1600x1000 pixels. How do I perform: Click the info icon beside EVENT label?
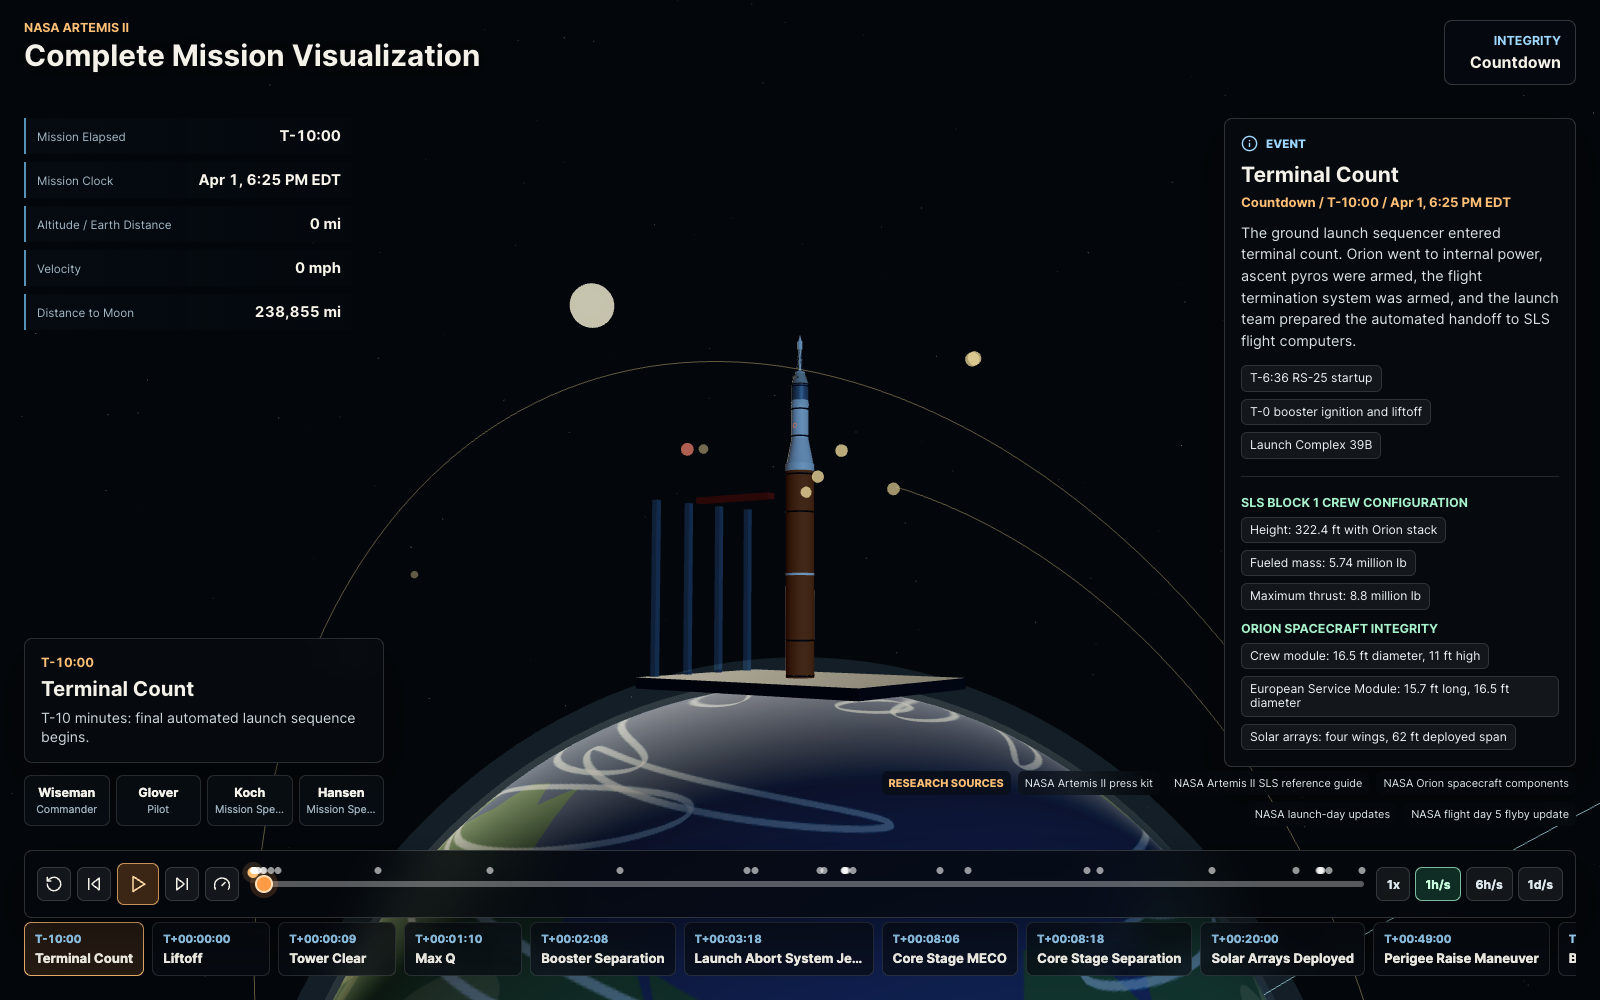click(1249, 144)
